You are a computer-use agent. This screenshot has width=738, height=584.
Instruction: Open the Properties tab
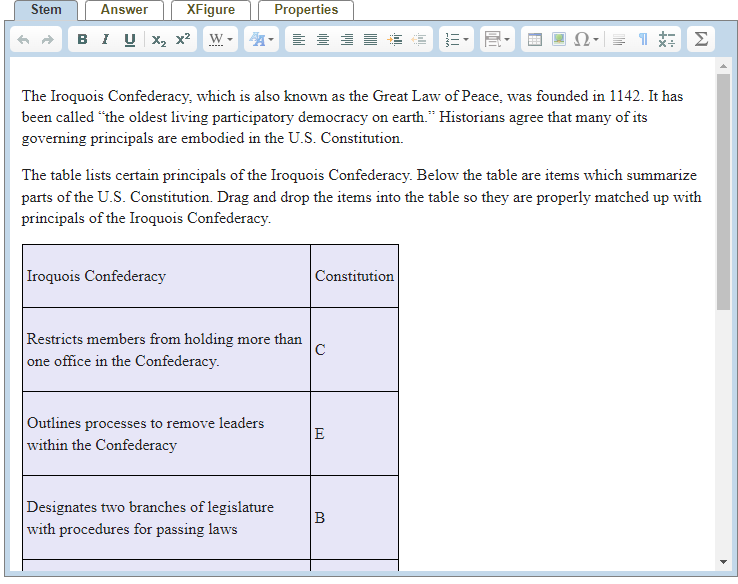coord(306,10)
